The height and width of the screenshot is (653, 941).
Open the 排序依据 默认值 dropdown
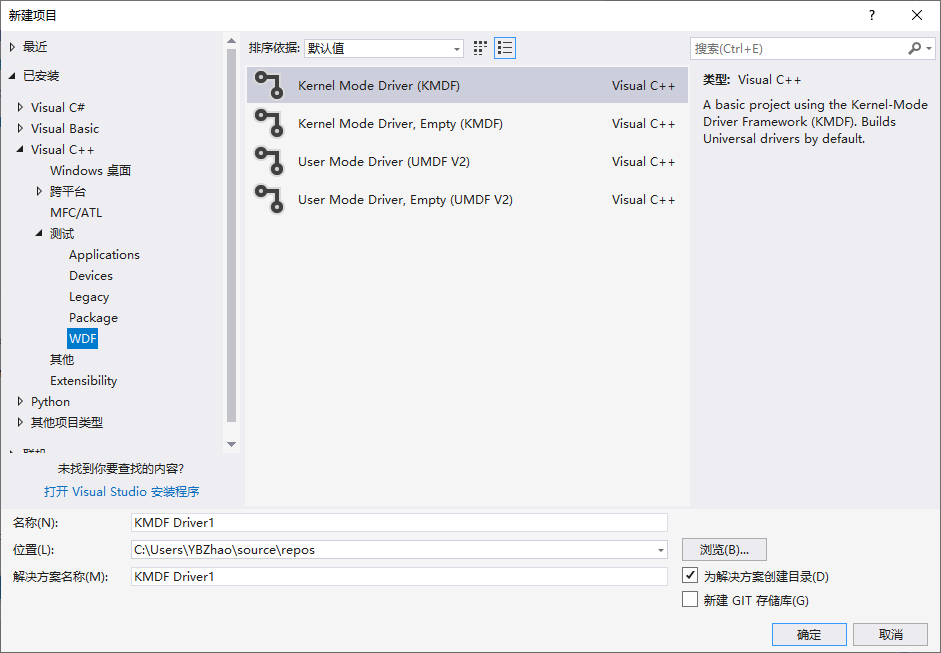(x=456, y=47)
